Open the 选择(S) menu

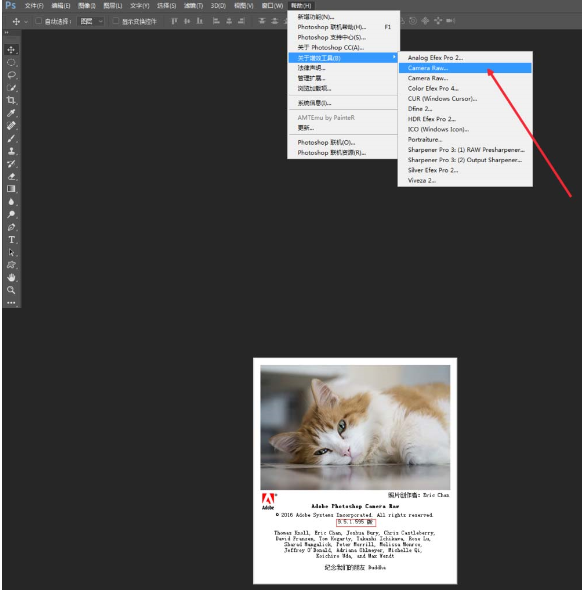tap(166, 6)
